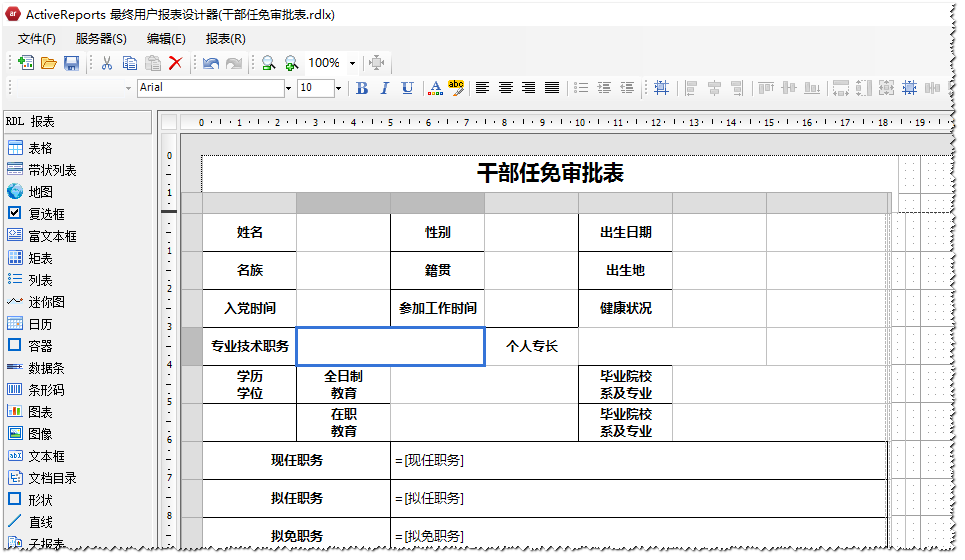Open a report file with folder icon
This screenshot has height=560, width=965.
click(49, 63)
